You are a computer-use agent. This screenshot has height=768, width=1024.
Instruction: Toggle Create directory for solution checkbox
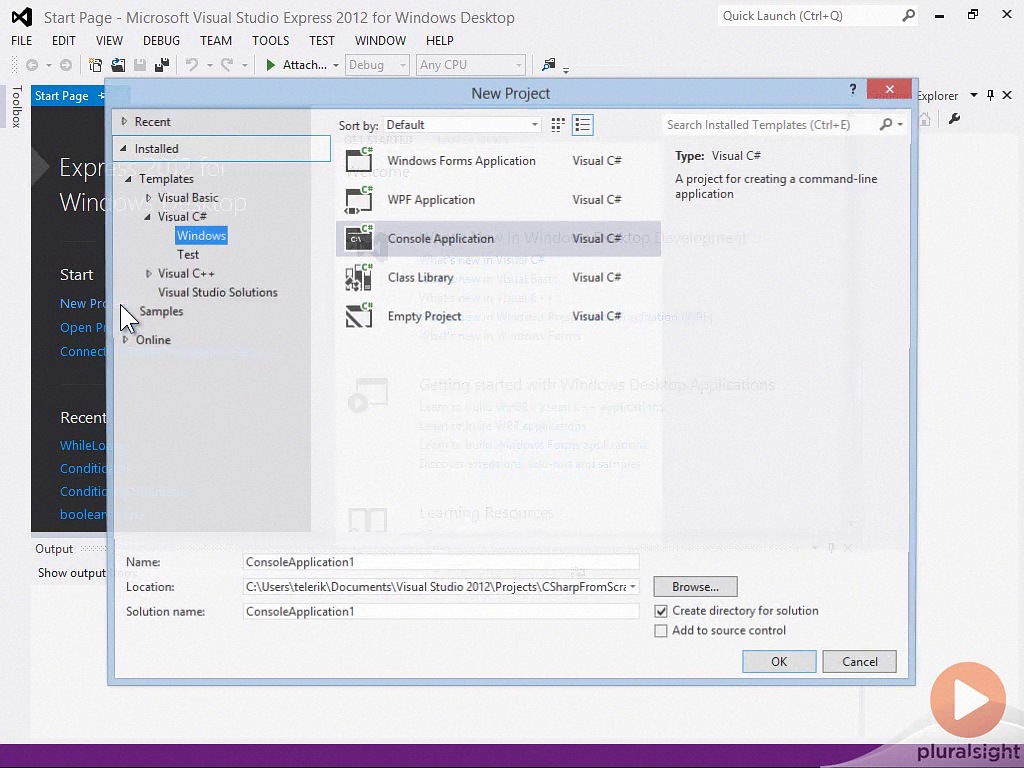point(661,611)
